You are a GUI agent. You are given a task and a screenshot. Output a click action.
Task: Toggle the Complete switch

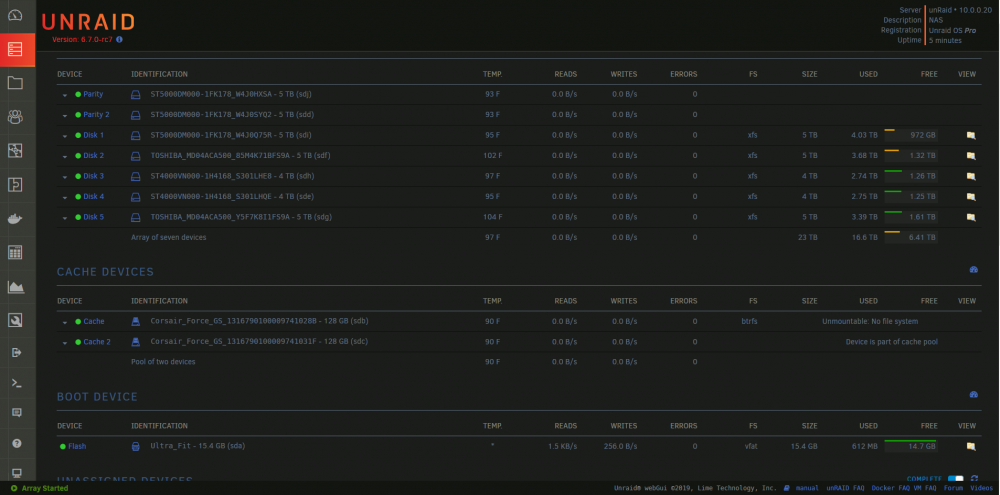click(955, 479)
